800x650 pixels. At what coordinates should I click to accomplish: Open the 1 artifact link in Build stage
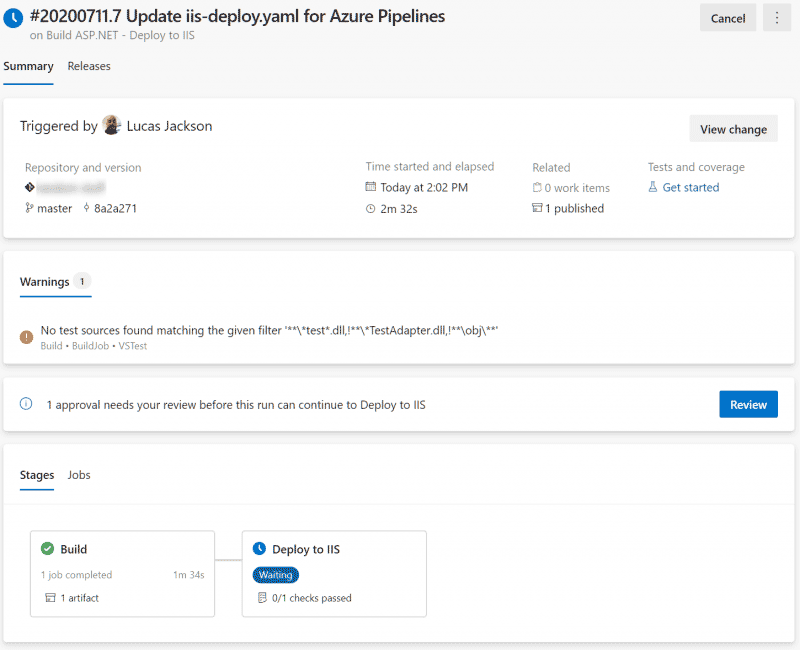tap(79, 598)
